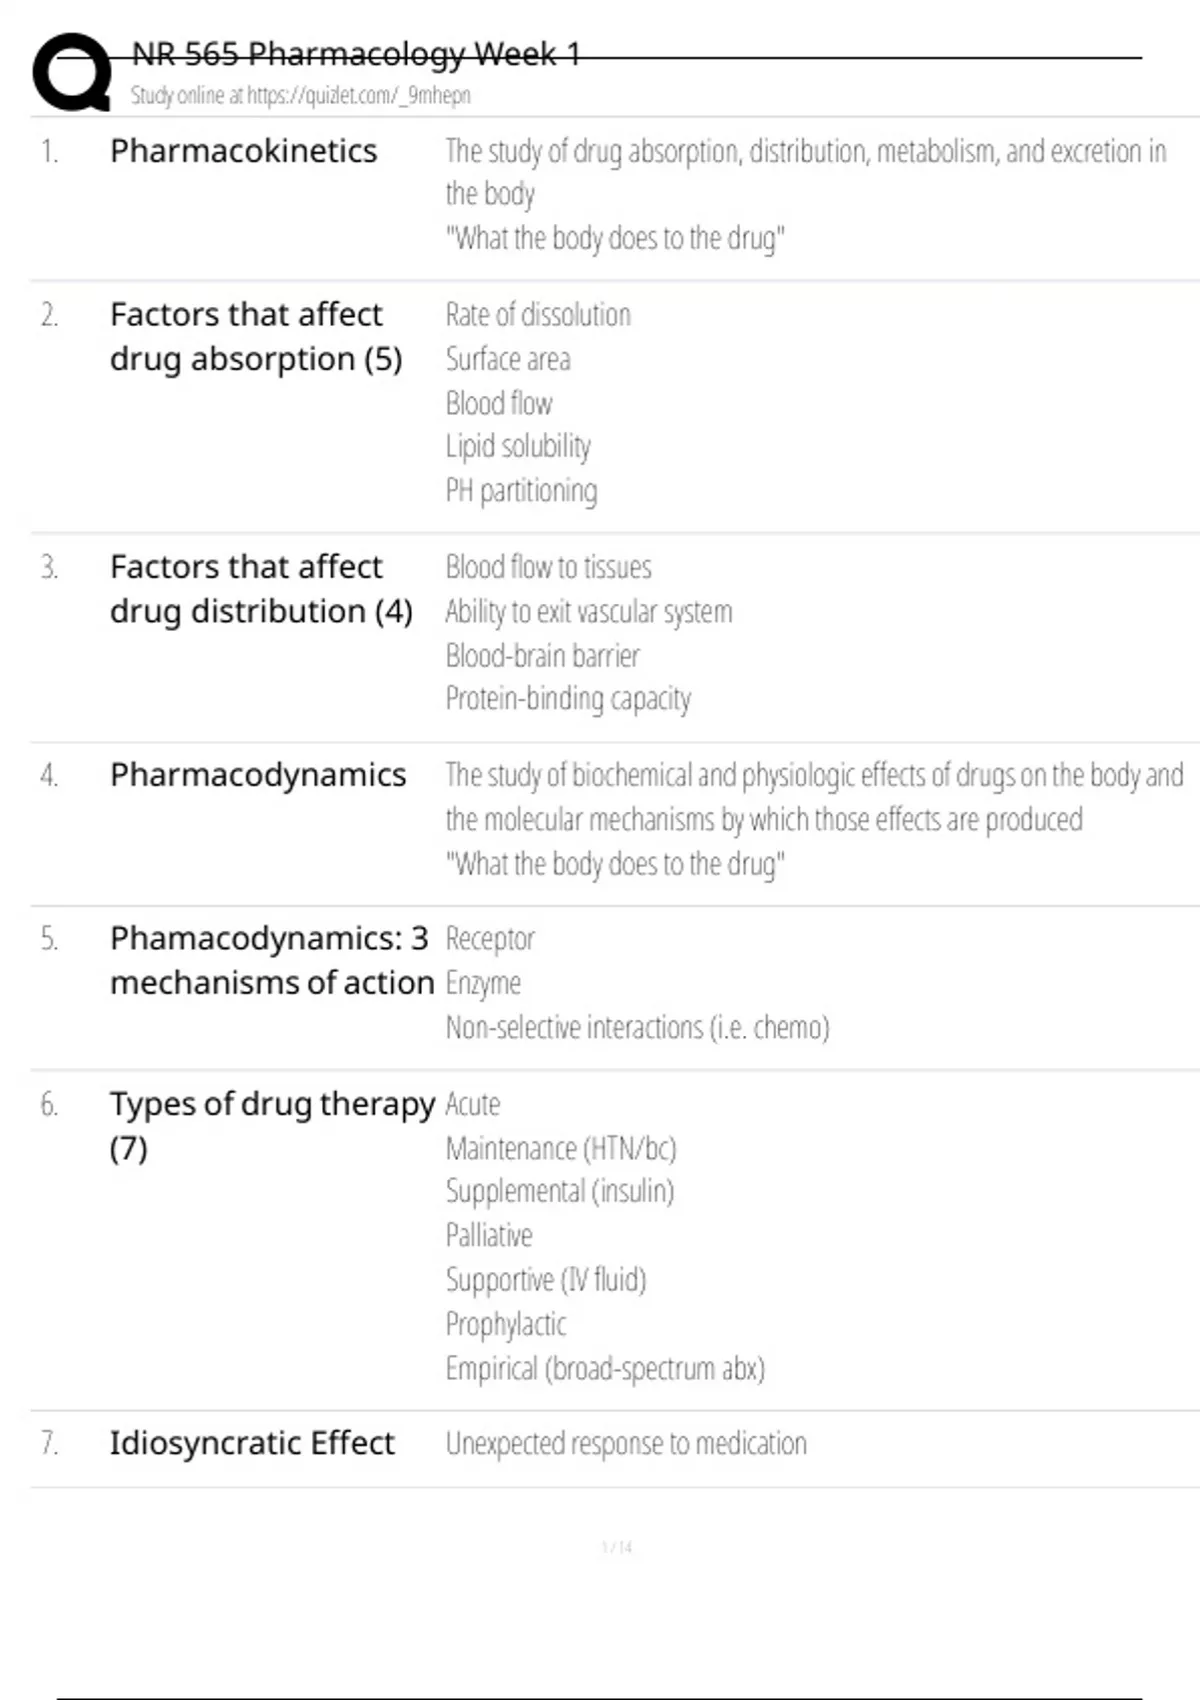Click the NR 565 Pharmacology Week 1 title
This screenshot has height=1700, width=1200.
tap(356, 53)
